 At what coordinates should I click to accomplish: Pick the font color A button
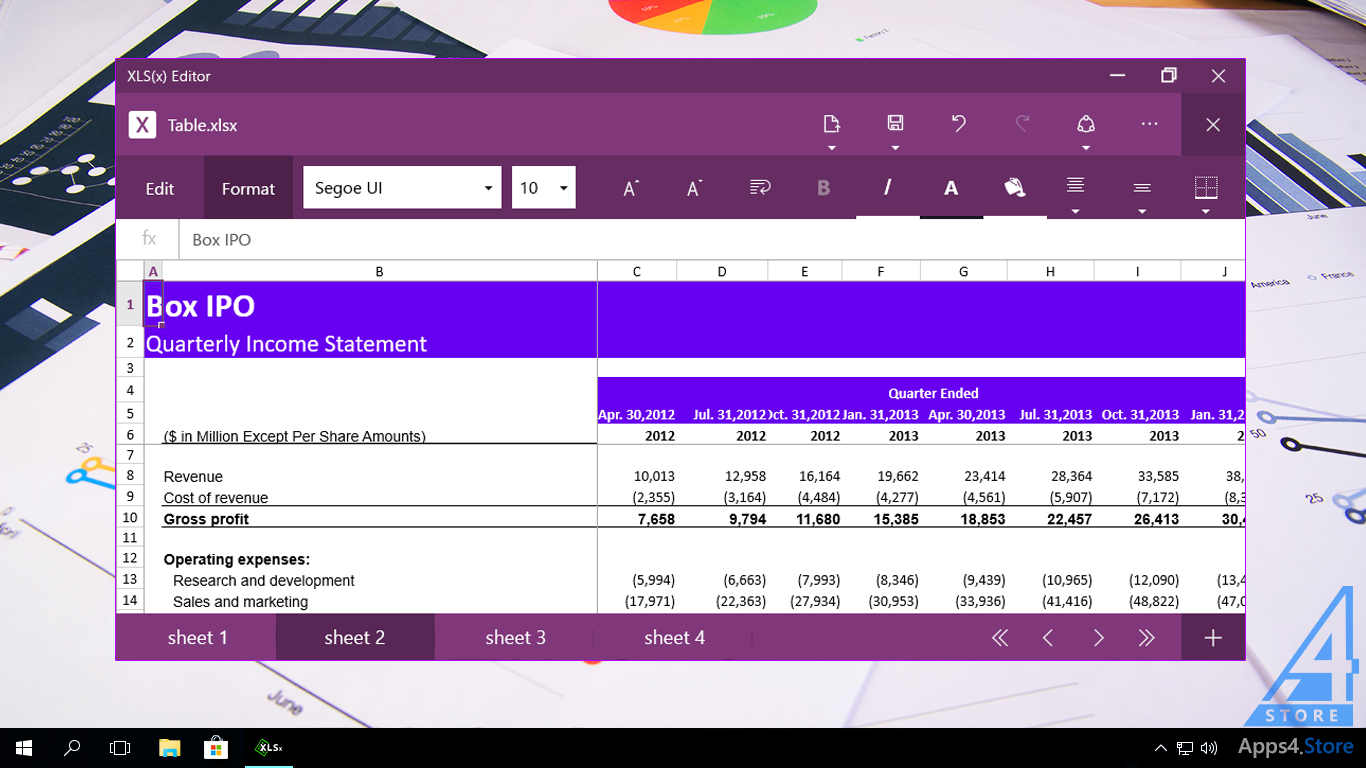pyautogui.click(x=951, y=188)
